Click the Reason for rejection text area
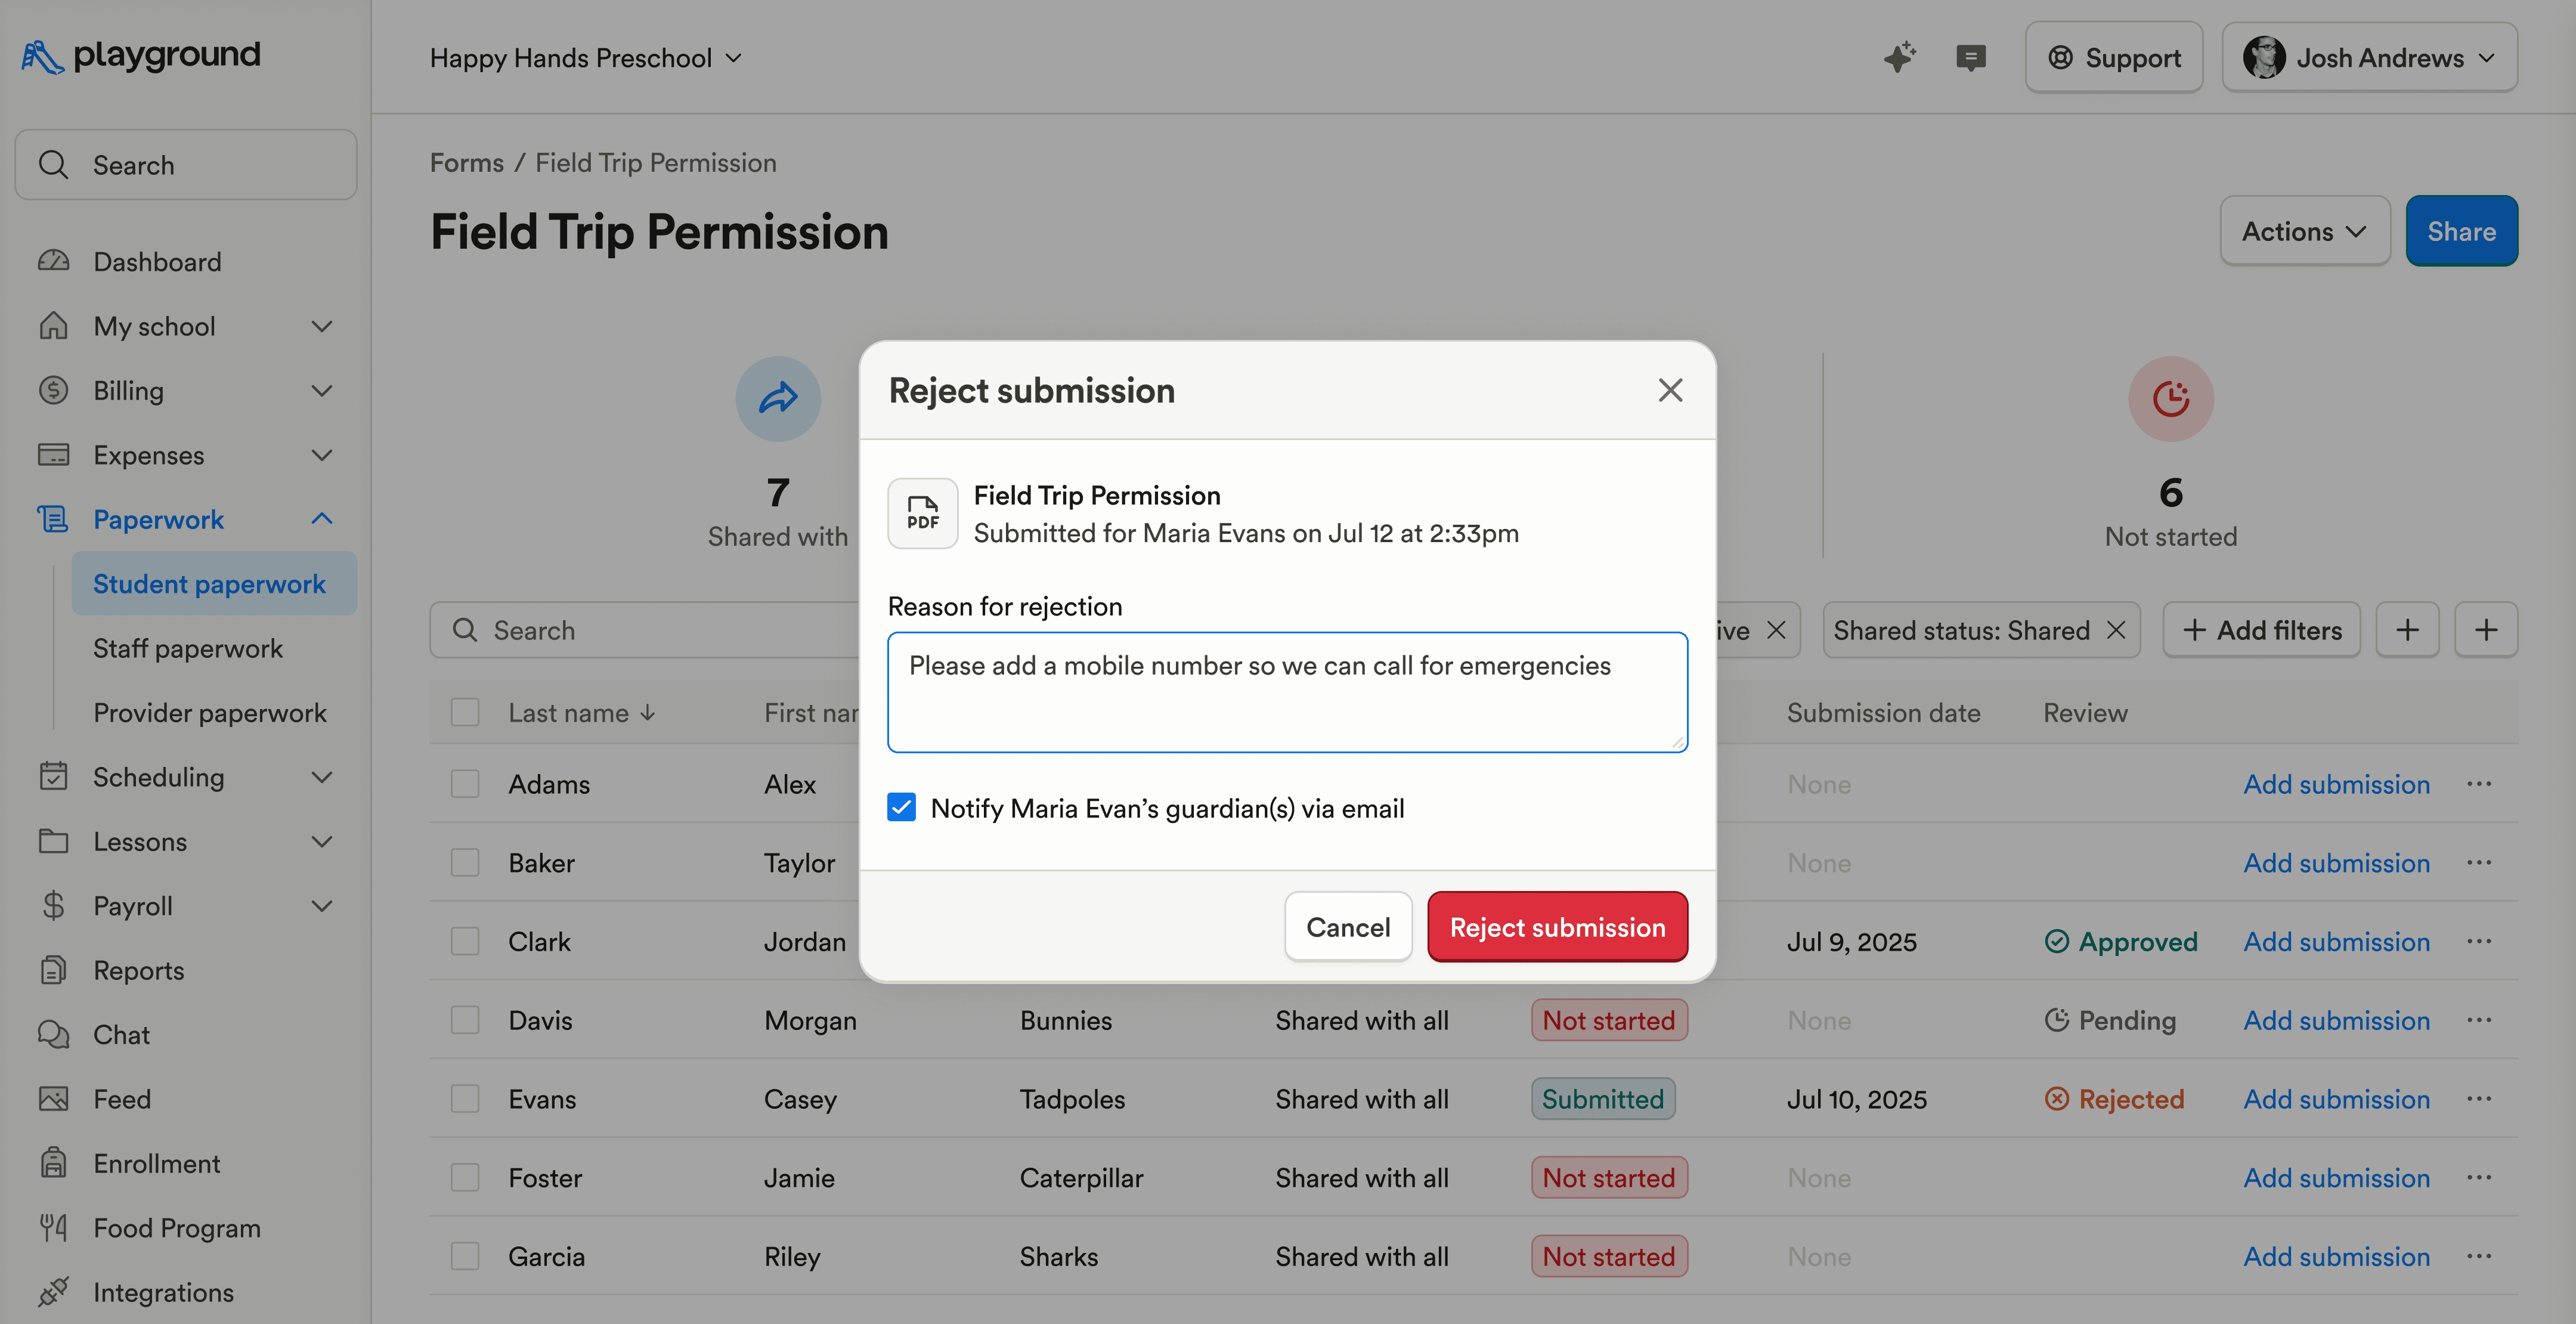The width and height of the screenshot is (2576, 1324). pos(1287,692)
